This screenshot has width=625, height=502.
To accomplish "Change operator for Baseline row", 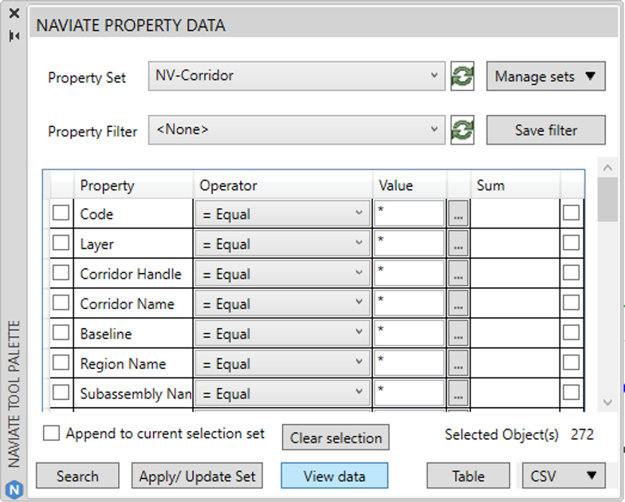I will (283, 333).
